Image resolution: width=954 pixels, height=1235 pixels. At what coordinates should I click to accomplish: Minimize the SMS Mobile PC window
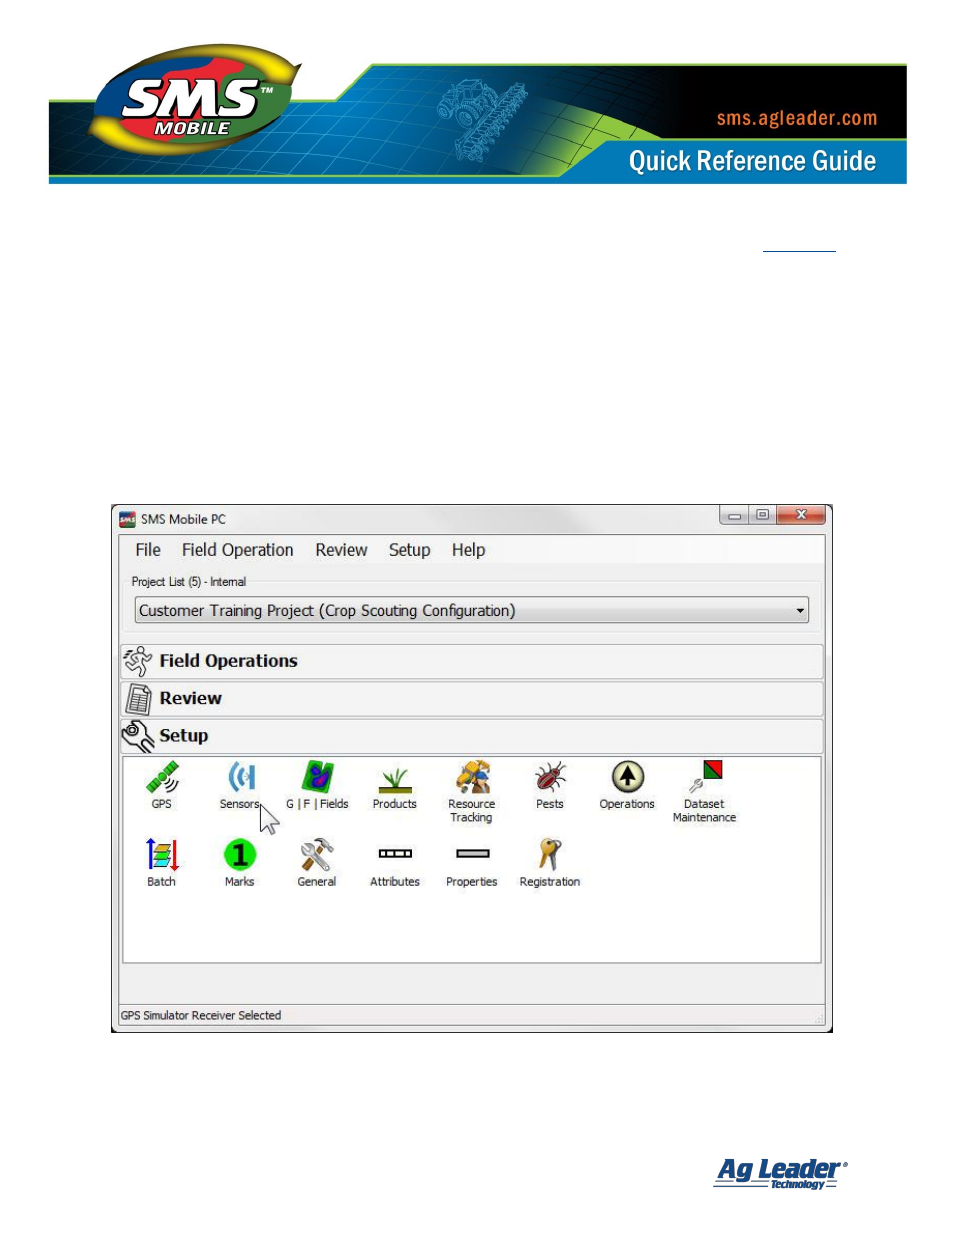[734, 515]
